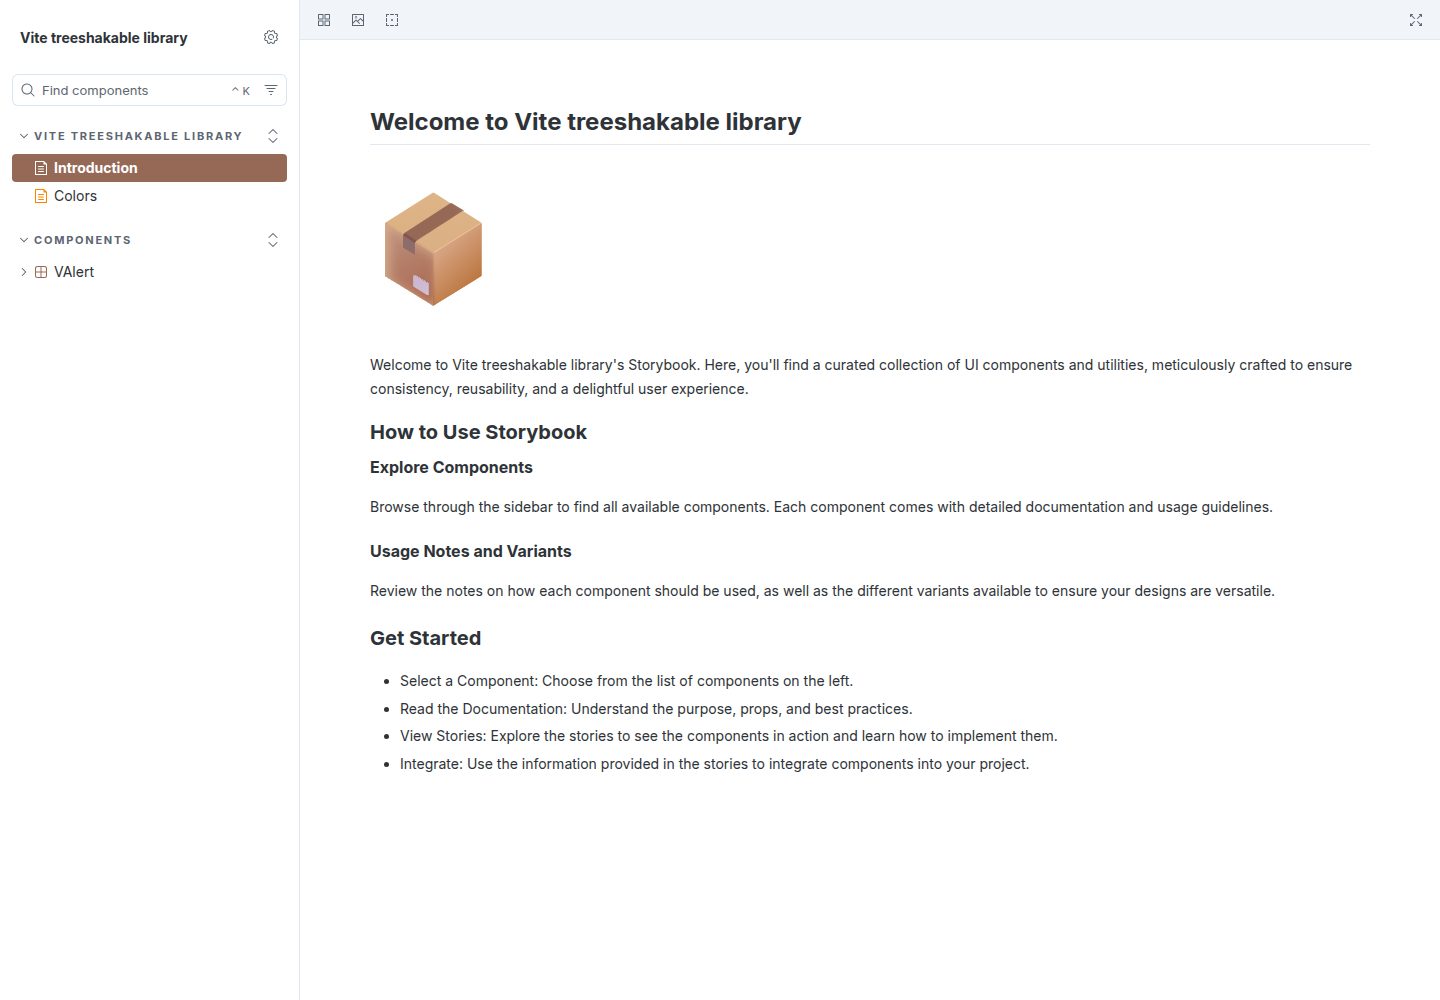The width and height of the screenshot is (1440, 1000).
Task: Click the Select a Component bullet item
Action: [x=626, y=681]
